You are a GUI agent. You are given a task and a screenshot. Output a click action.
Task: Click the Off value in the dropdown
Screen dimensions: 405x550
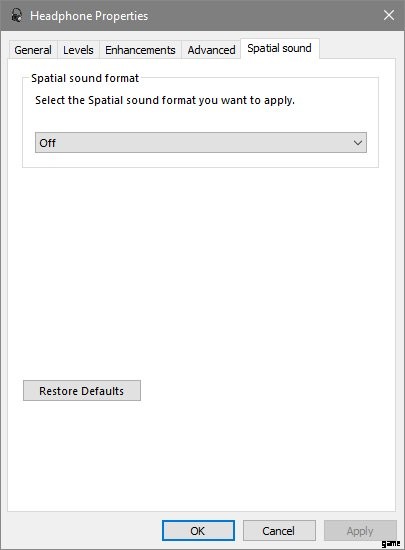point(47,143)
